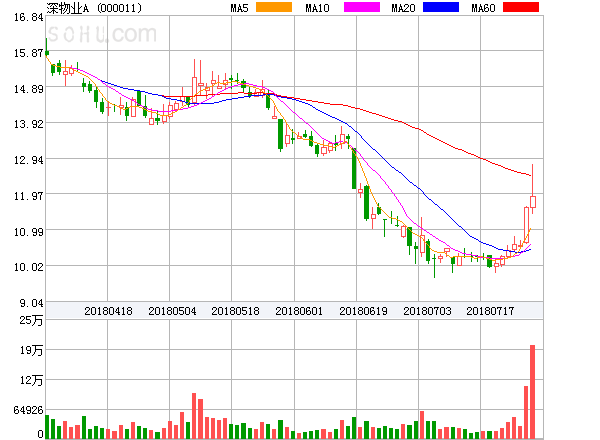The width and height of the screenshot is (600, 440).
Task: Click the stock title 深物业A (000011)
Action: (x=94, y=8)
